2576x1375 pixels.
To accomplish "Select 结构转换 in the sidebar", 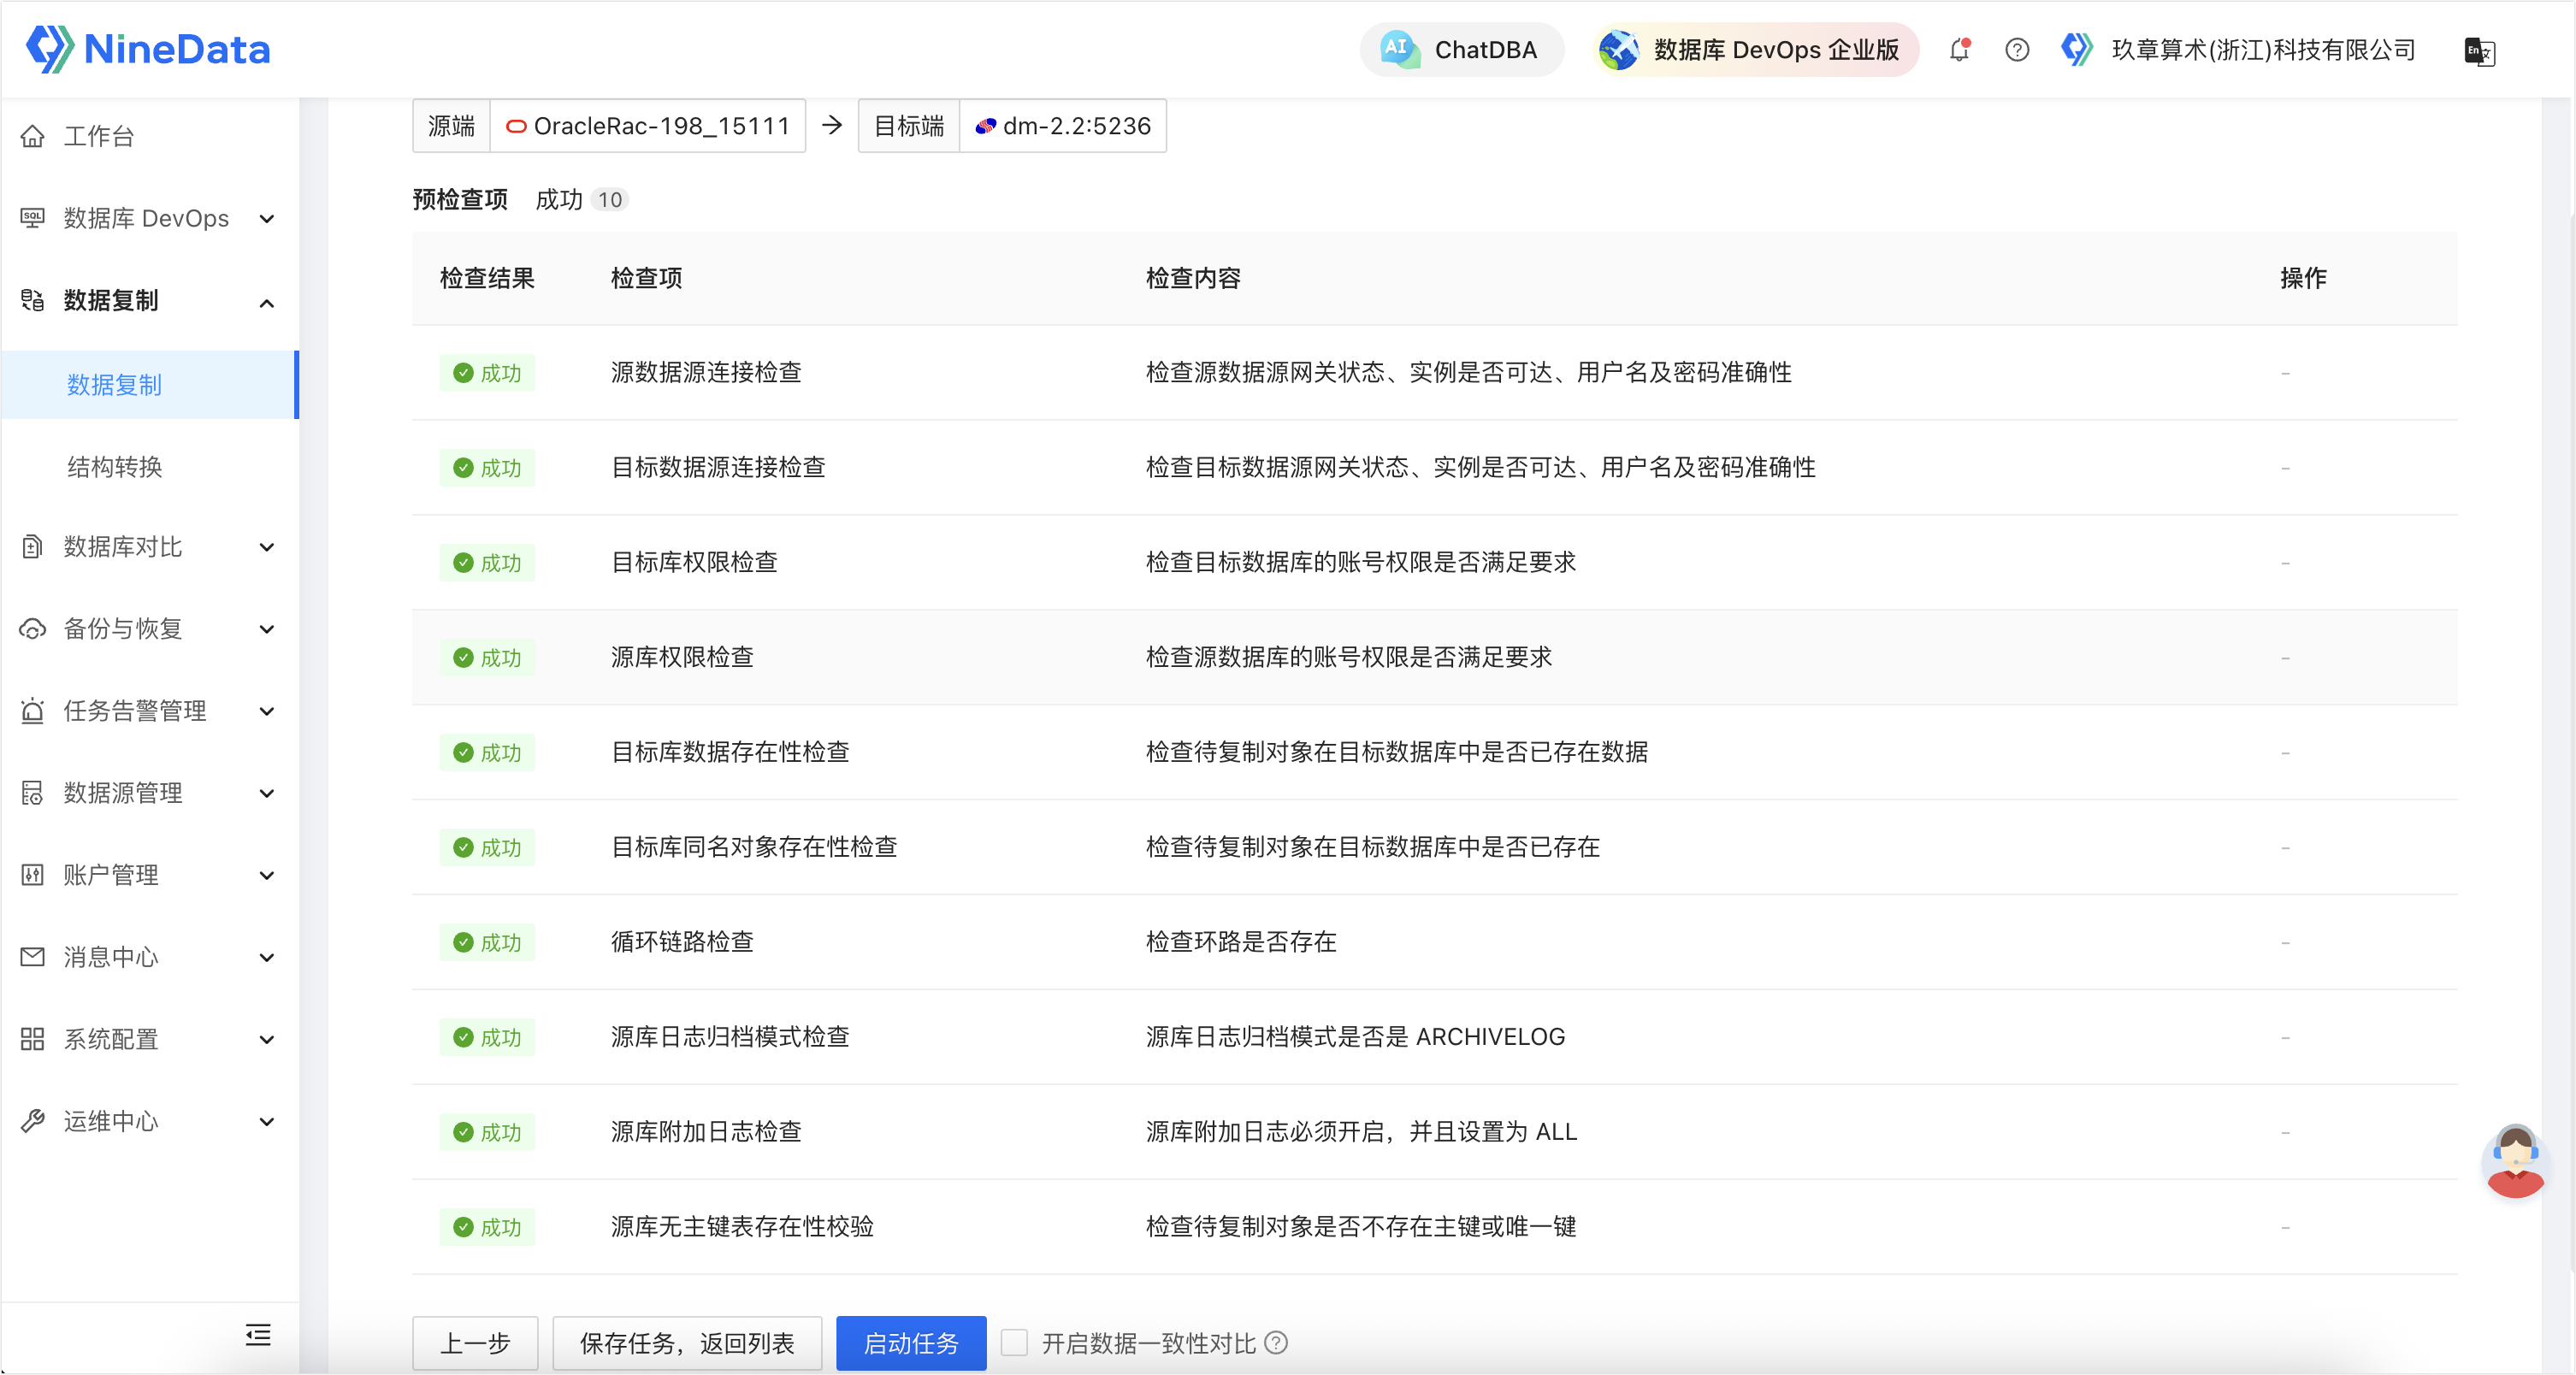I will (x=115, y=467).
